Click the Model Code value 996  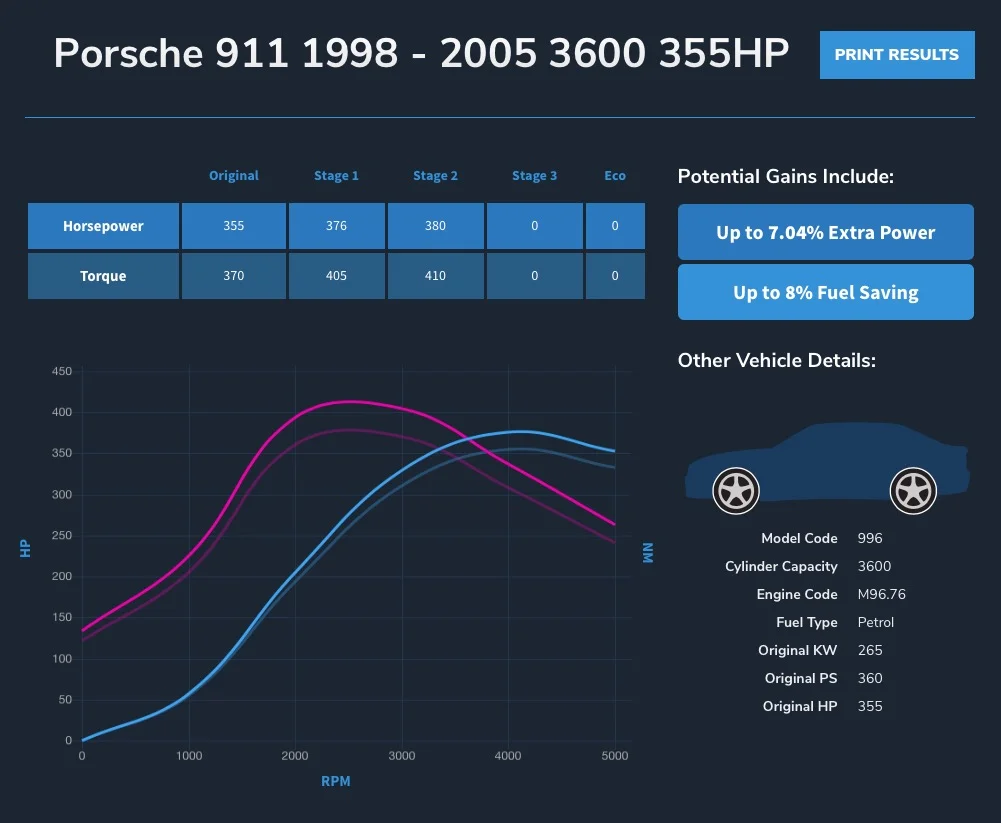coord(869,538)
